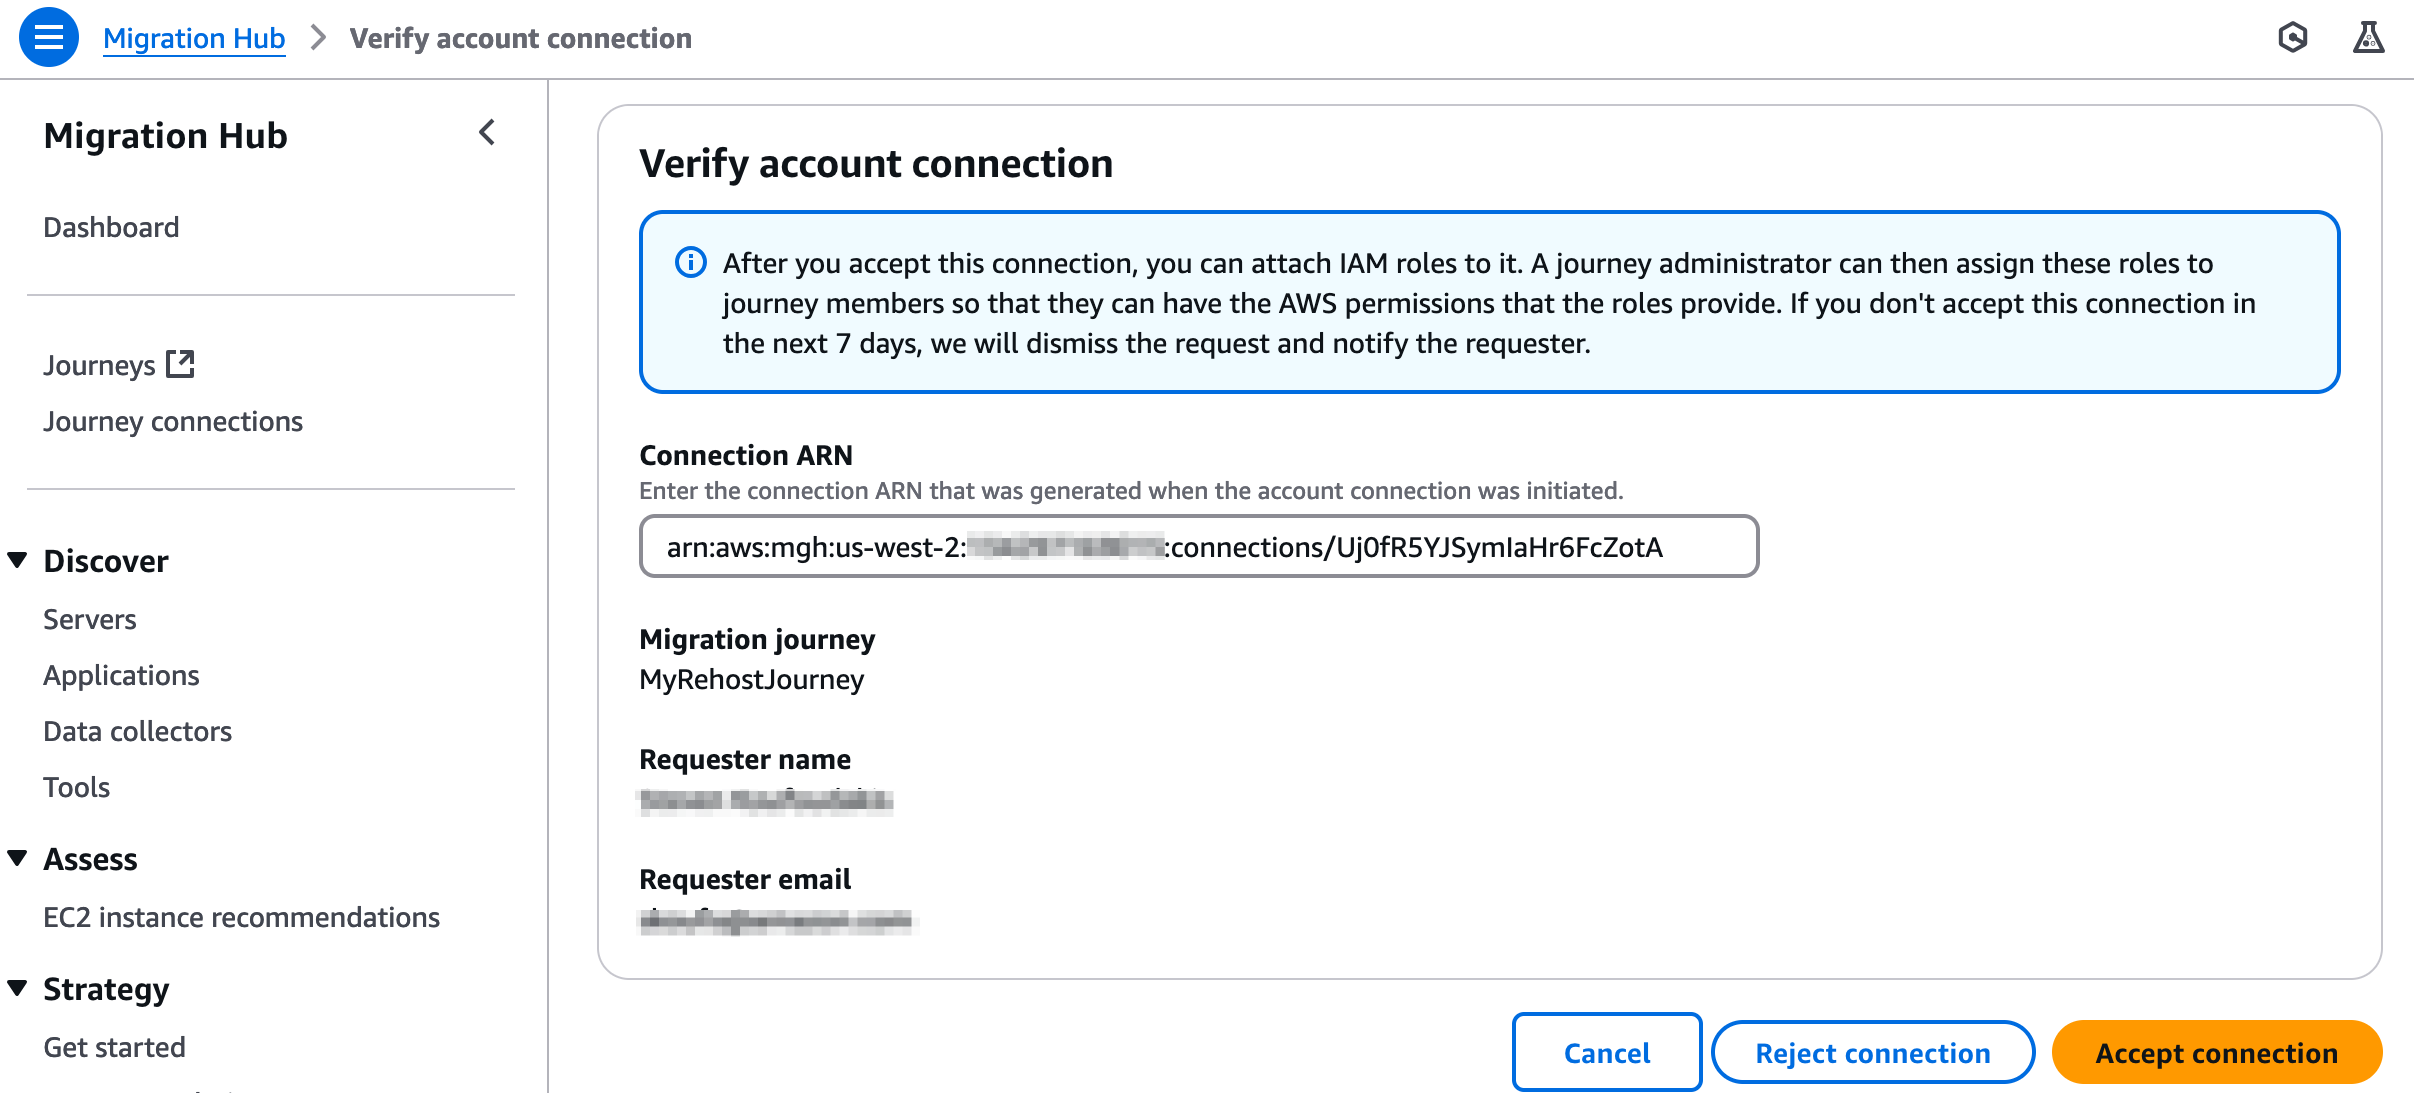This screenshot has height=1093, width=2414.
Task: Click the Discover section triangle icon
Action: tap(16, 559)
